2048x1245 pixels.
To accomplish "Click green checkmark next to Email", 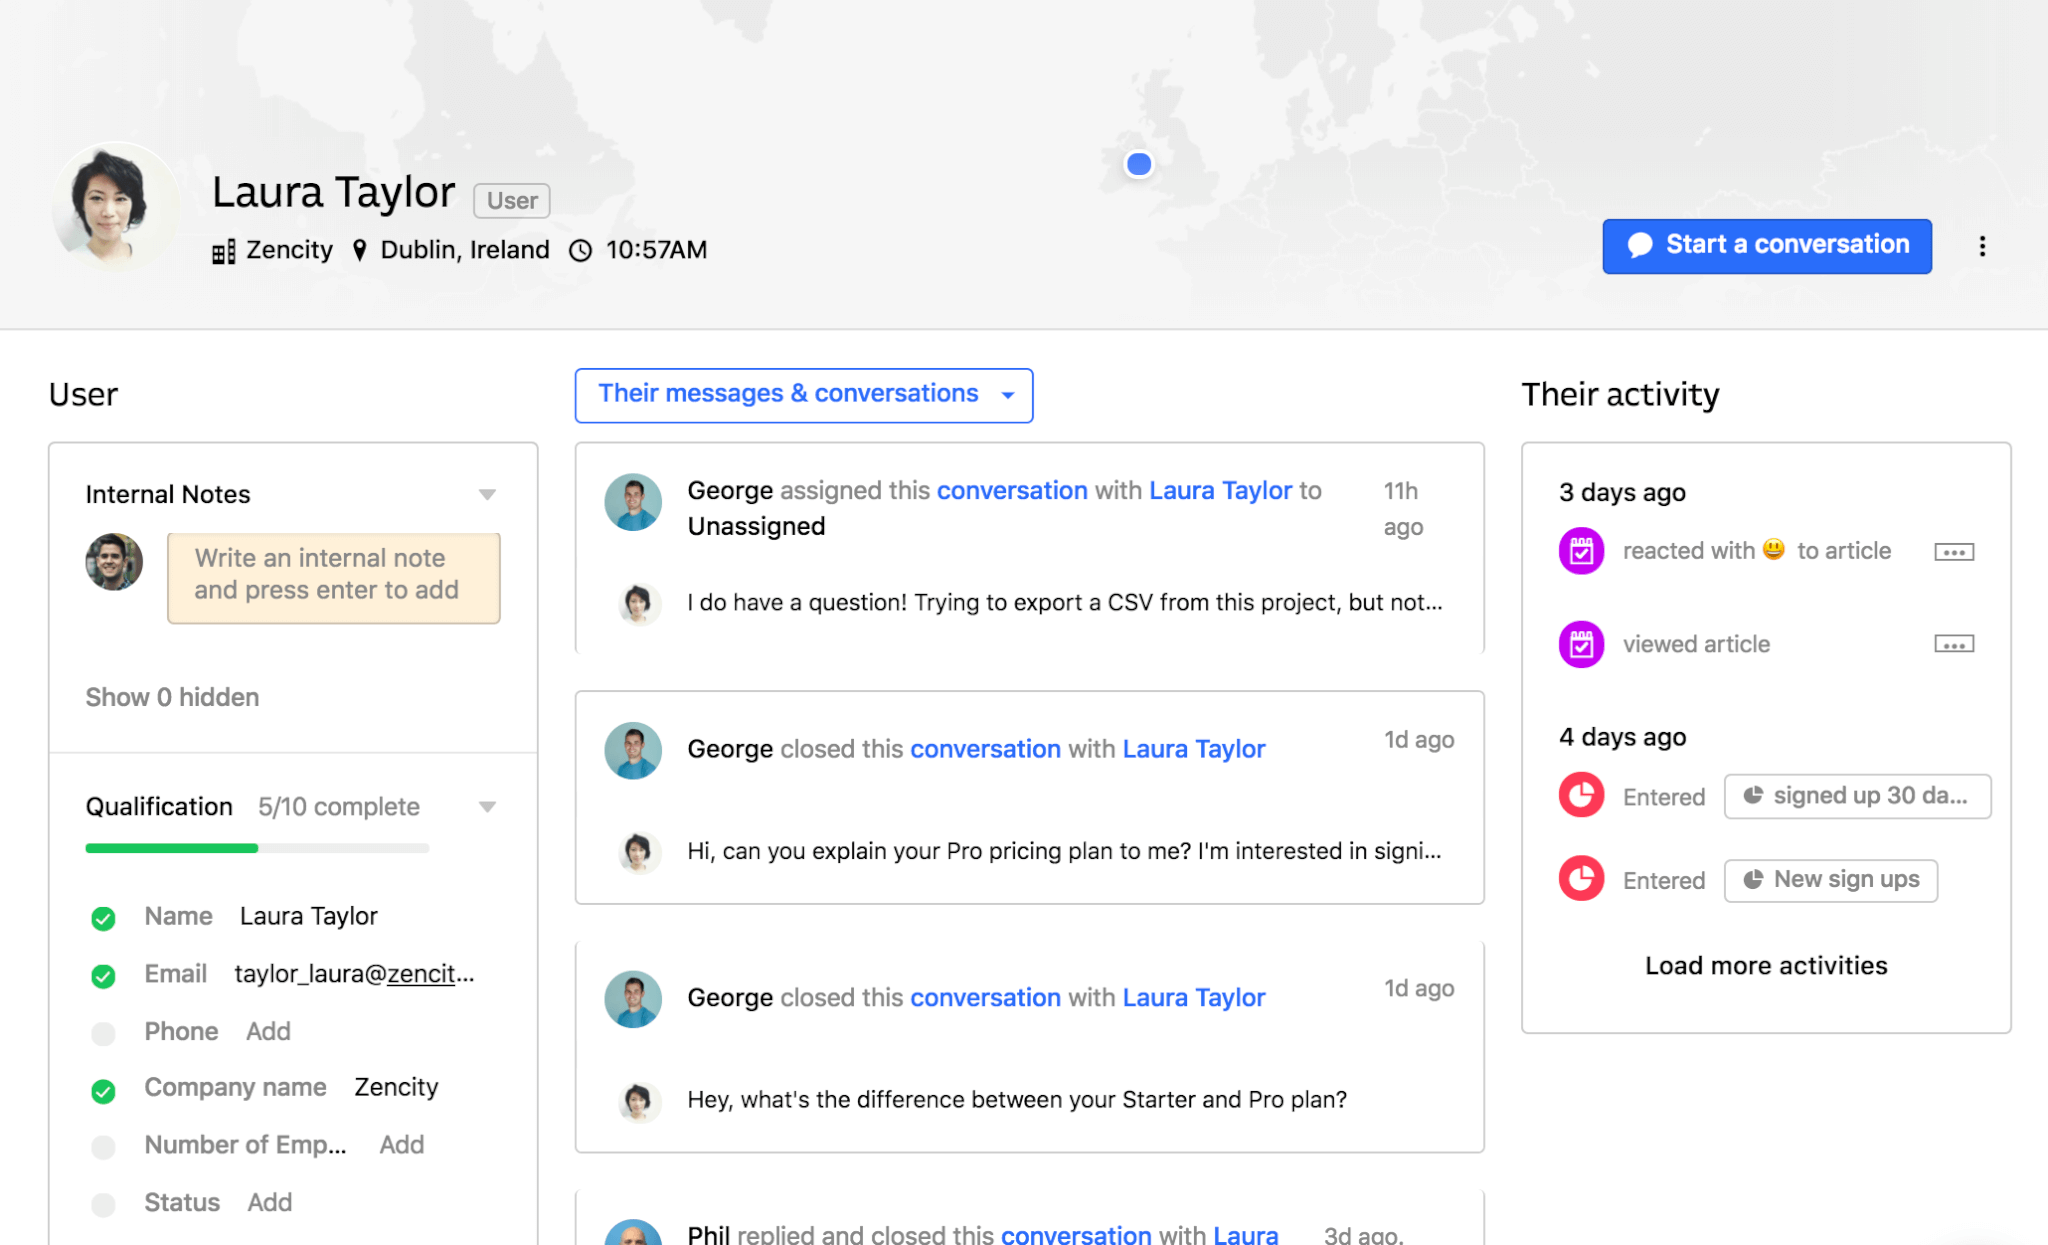I will (103, 976).
